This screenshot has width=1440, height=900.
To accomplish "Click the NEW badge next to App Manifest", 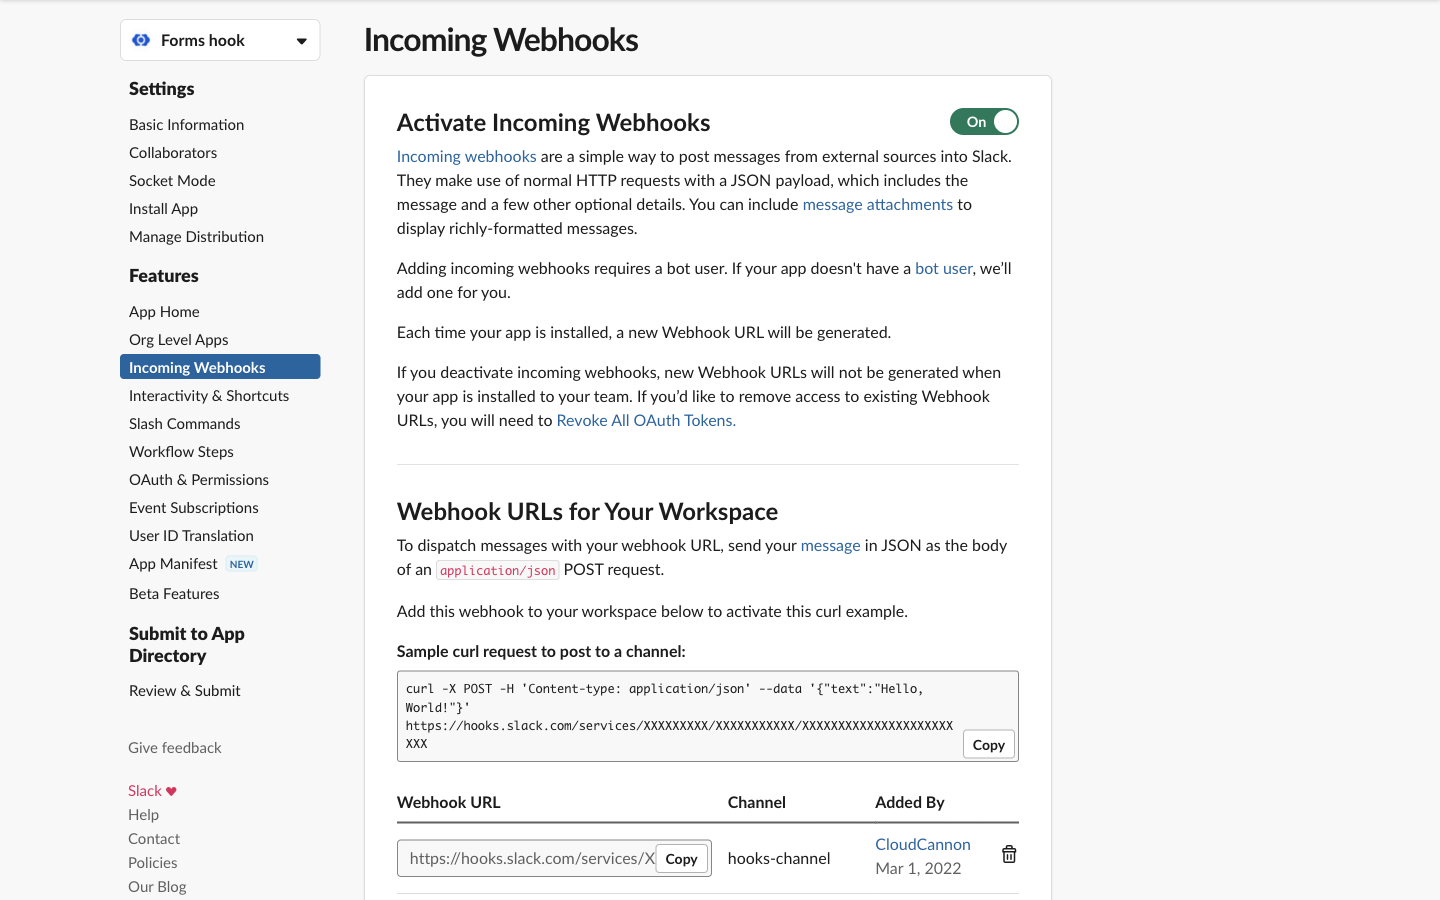I will pos(241,564).
